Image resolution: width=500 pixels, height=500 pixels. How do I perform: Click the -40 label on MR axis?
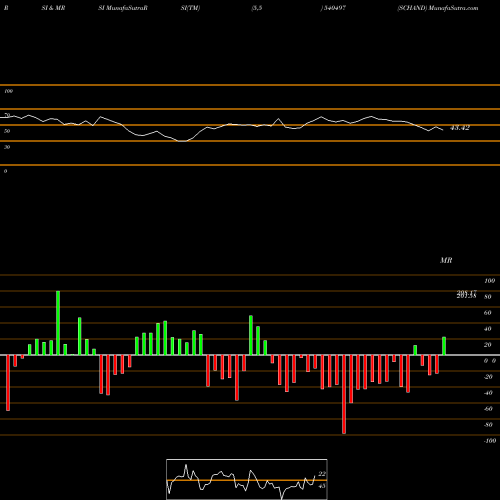pos(488,393)
